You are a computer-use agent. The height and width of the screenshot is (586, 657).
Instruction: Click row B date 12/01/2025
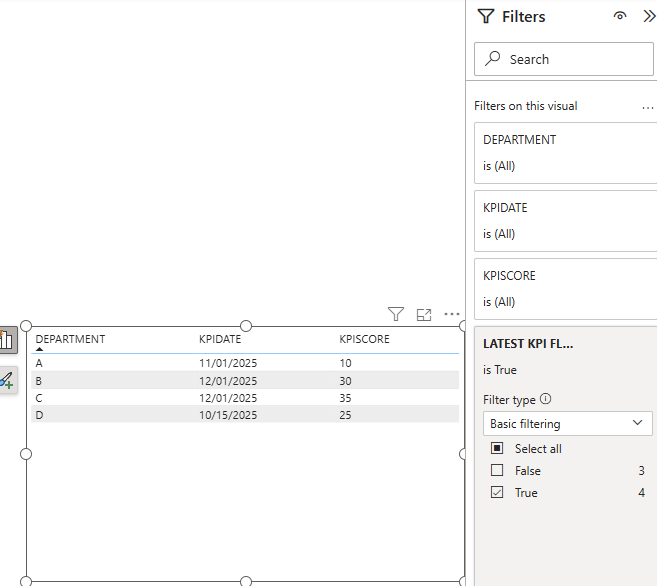tap(228, 381)
